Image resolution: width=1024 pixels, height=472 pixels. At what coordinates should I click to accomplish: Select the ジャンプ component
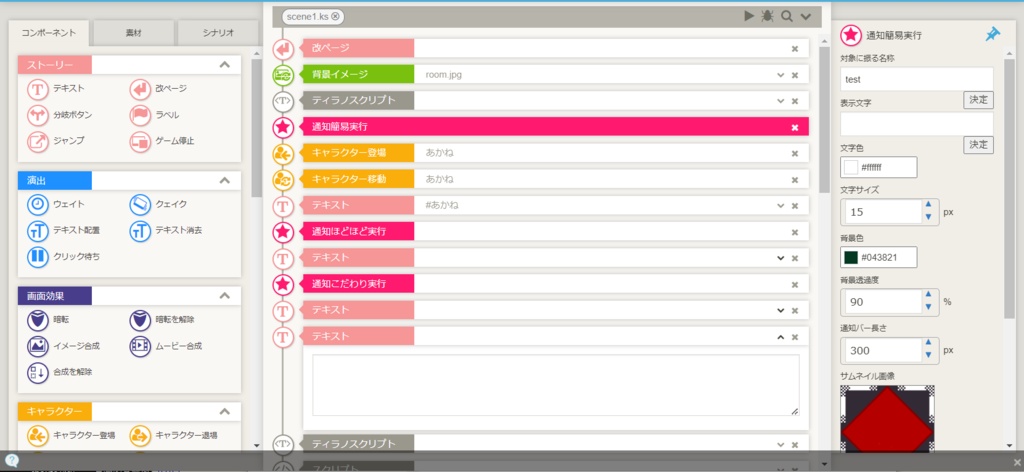[55, 141]
